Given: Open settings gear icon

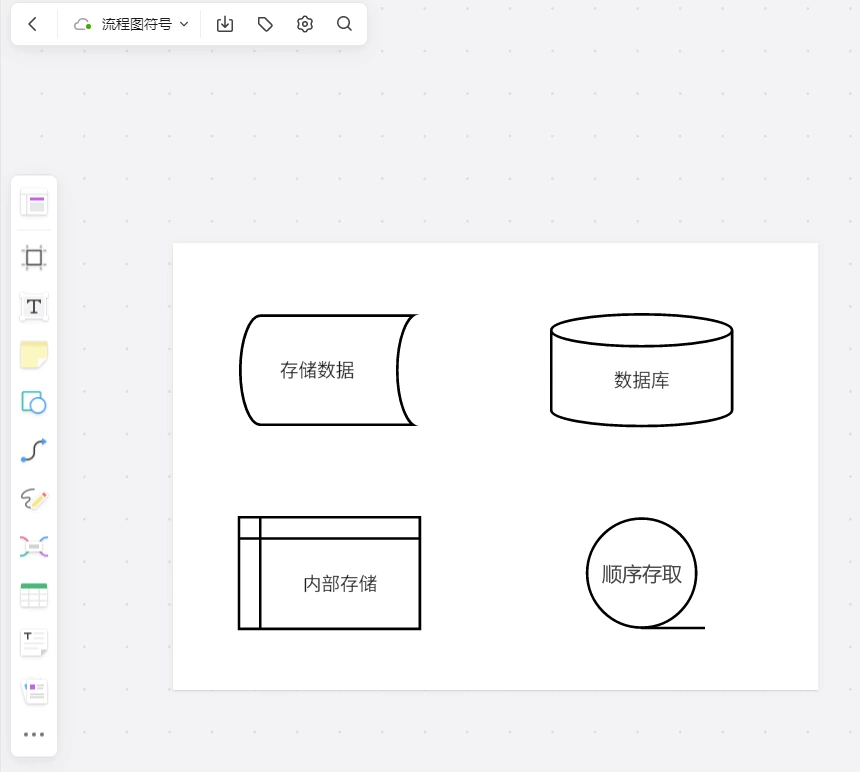Looking at the screenshot, I should tap(305, 24).
